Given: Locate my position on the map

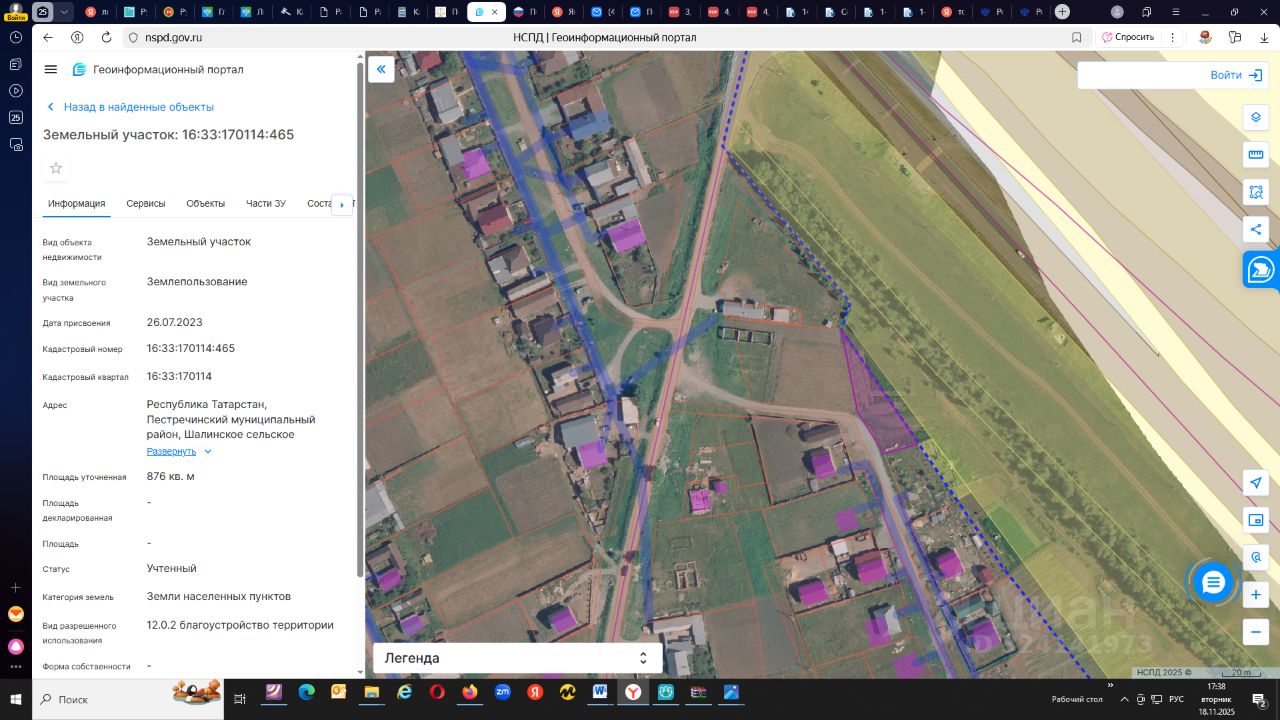Looking at the screenshot, I should point(1256,483).
